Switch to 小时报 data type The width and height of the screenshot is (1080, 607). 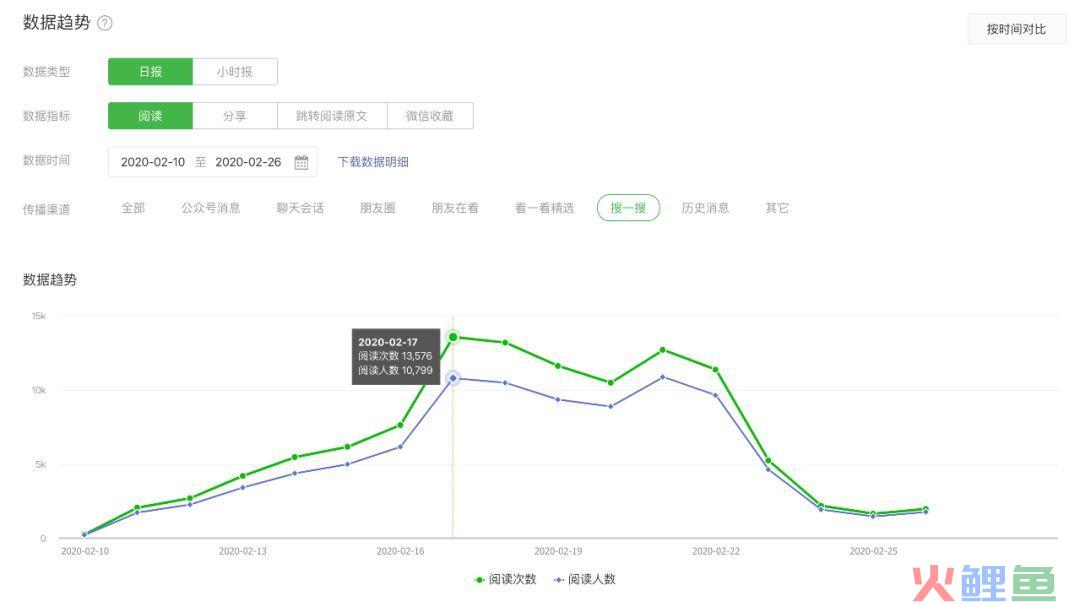[x=235, y=72]
